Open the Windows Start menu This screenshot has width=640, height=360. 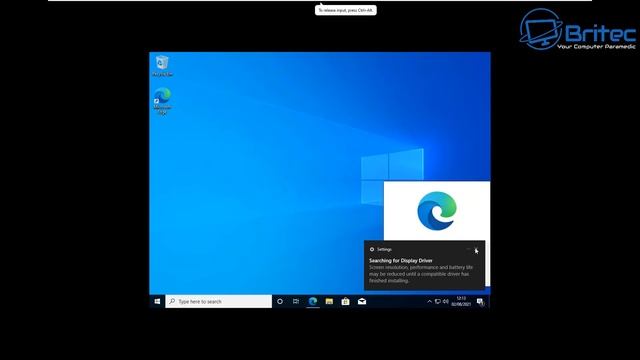(x=157, y=302)
